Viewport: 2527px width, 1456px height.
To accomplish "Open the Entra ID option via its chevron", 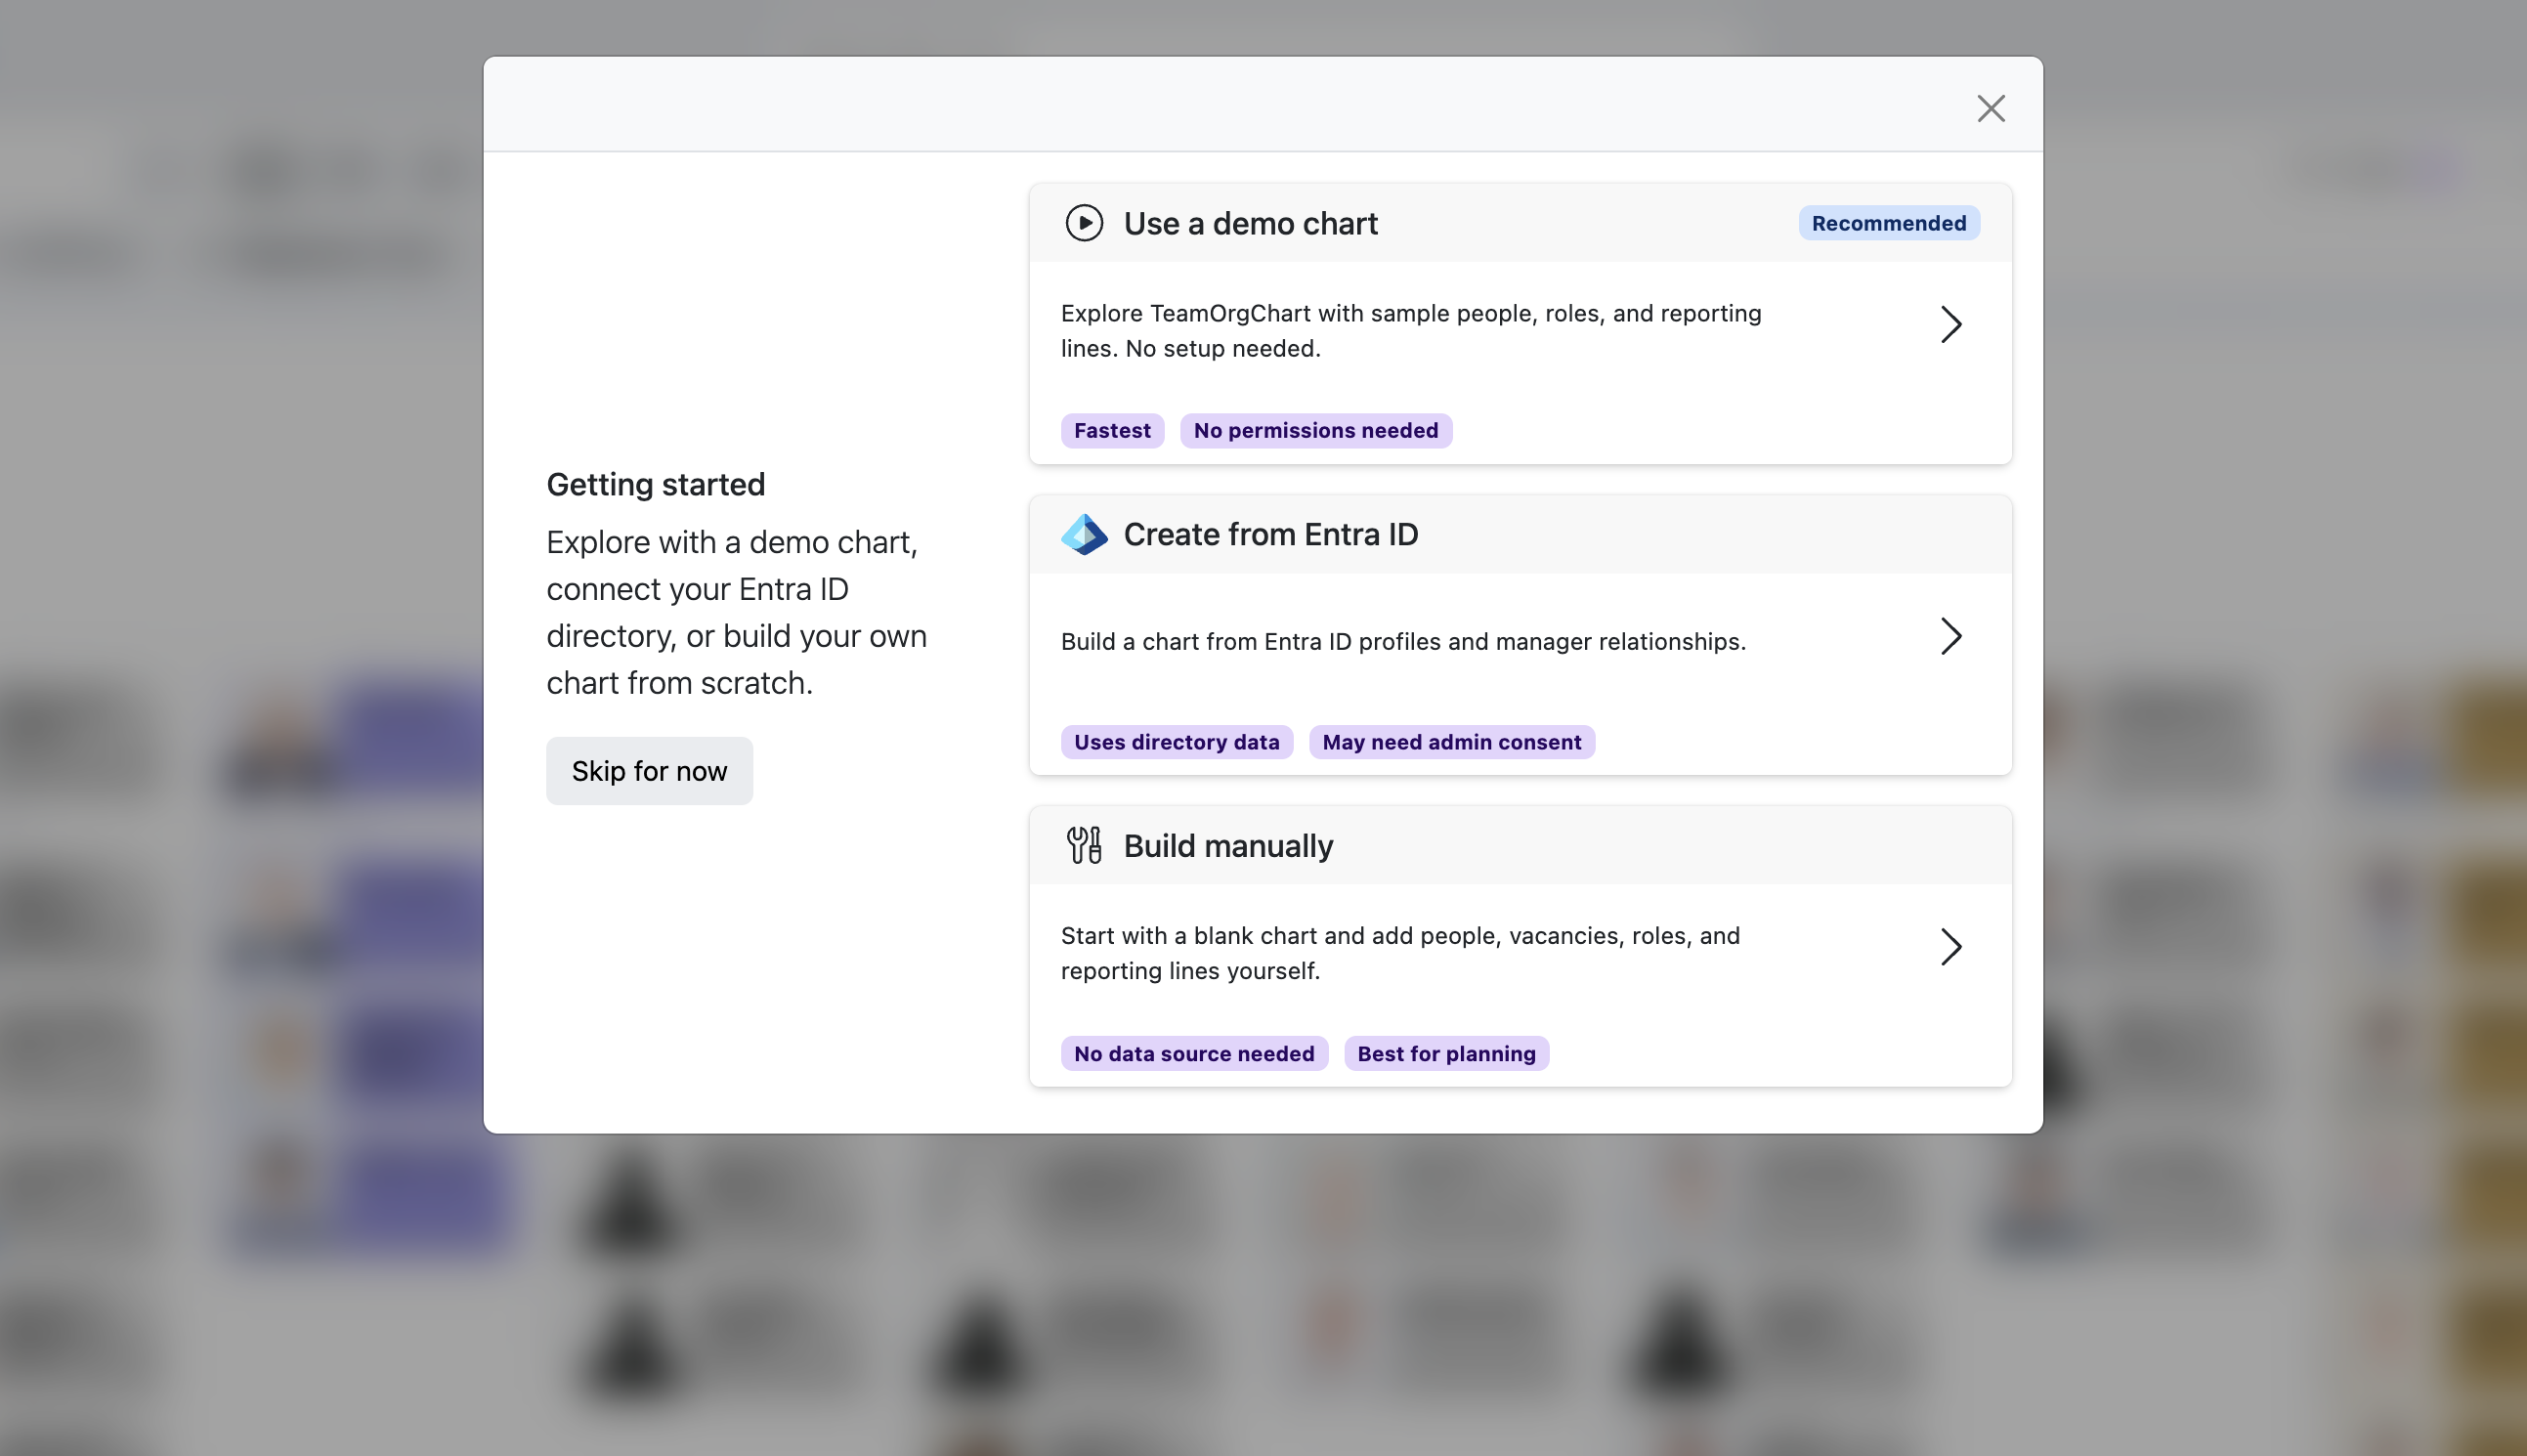I will [1950, 636].
